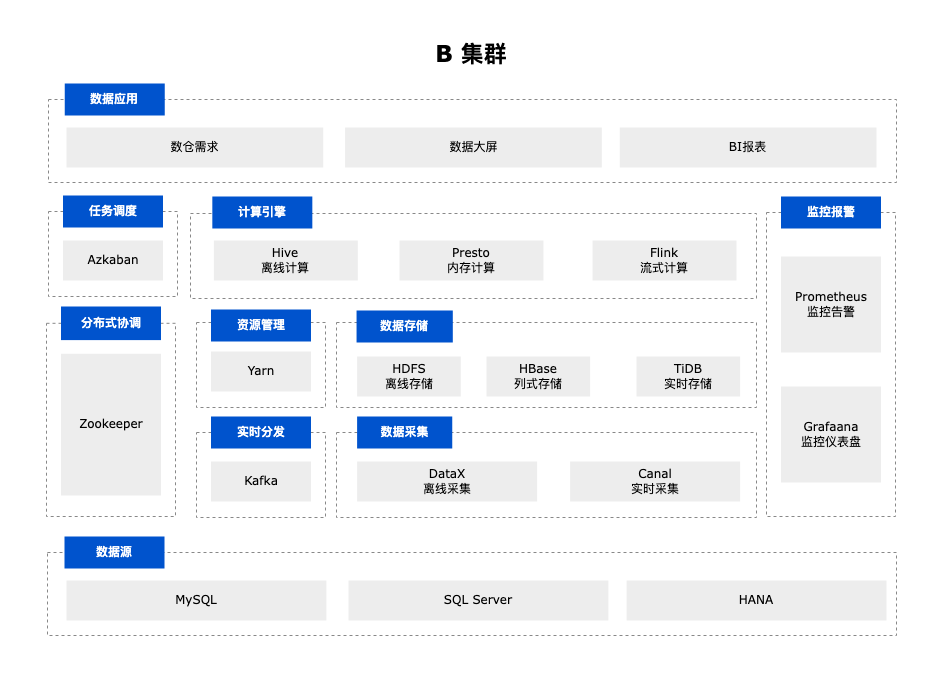Viewport: 943px width, 673px height.
Task: Select the 数据大屏 box
Action: coord(473,147)
